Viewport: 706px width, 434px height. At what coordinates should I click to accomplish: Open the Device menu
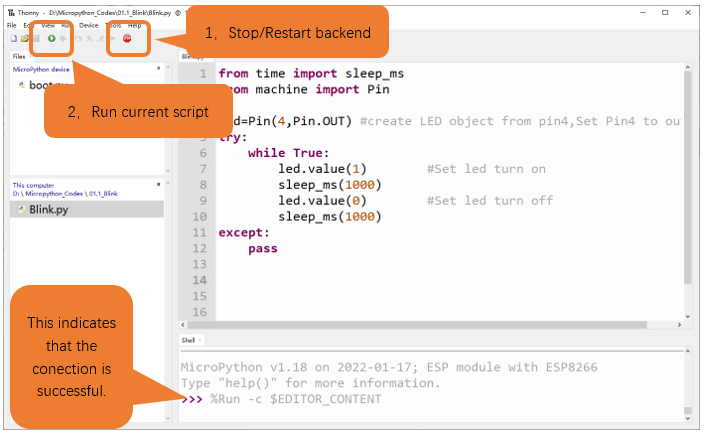[89, 25]
